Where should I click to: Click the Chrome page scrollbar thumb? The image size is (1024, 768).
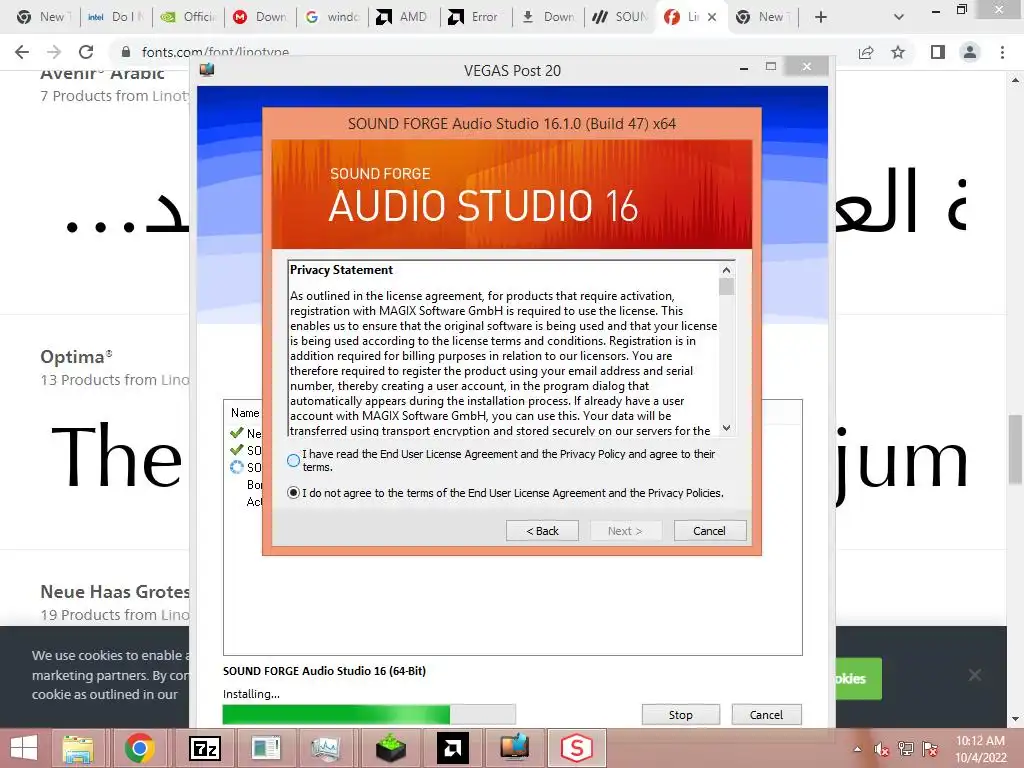1015,449
